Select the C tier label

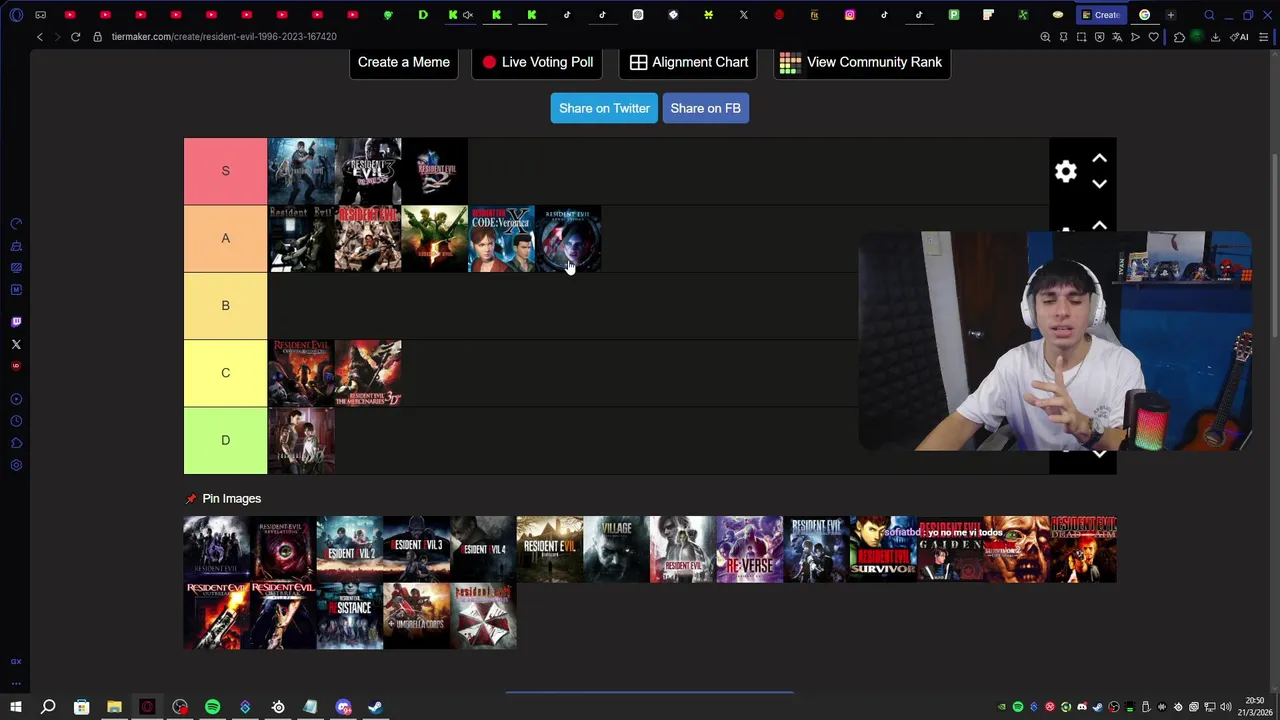[225, 373]
